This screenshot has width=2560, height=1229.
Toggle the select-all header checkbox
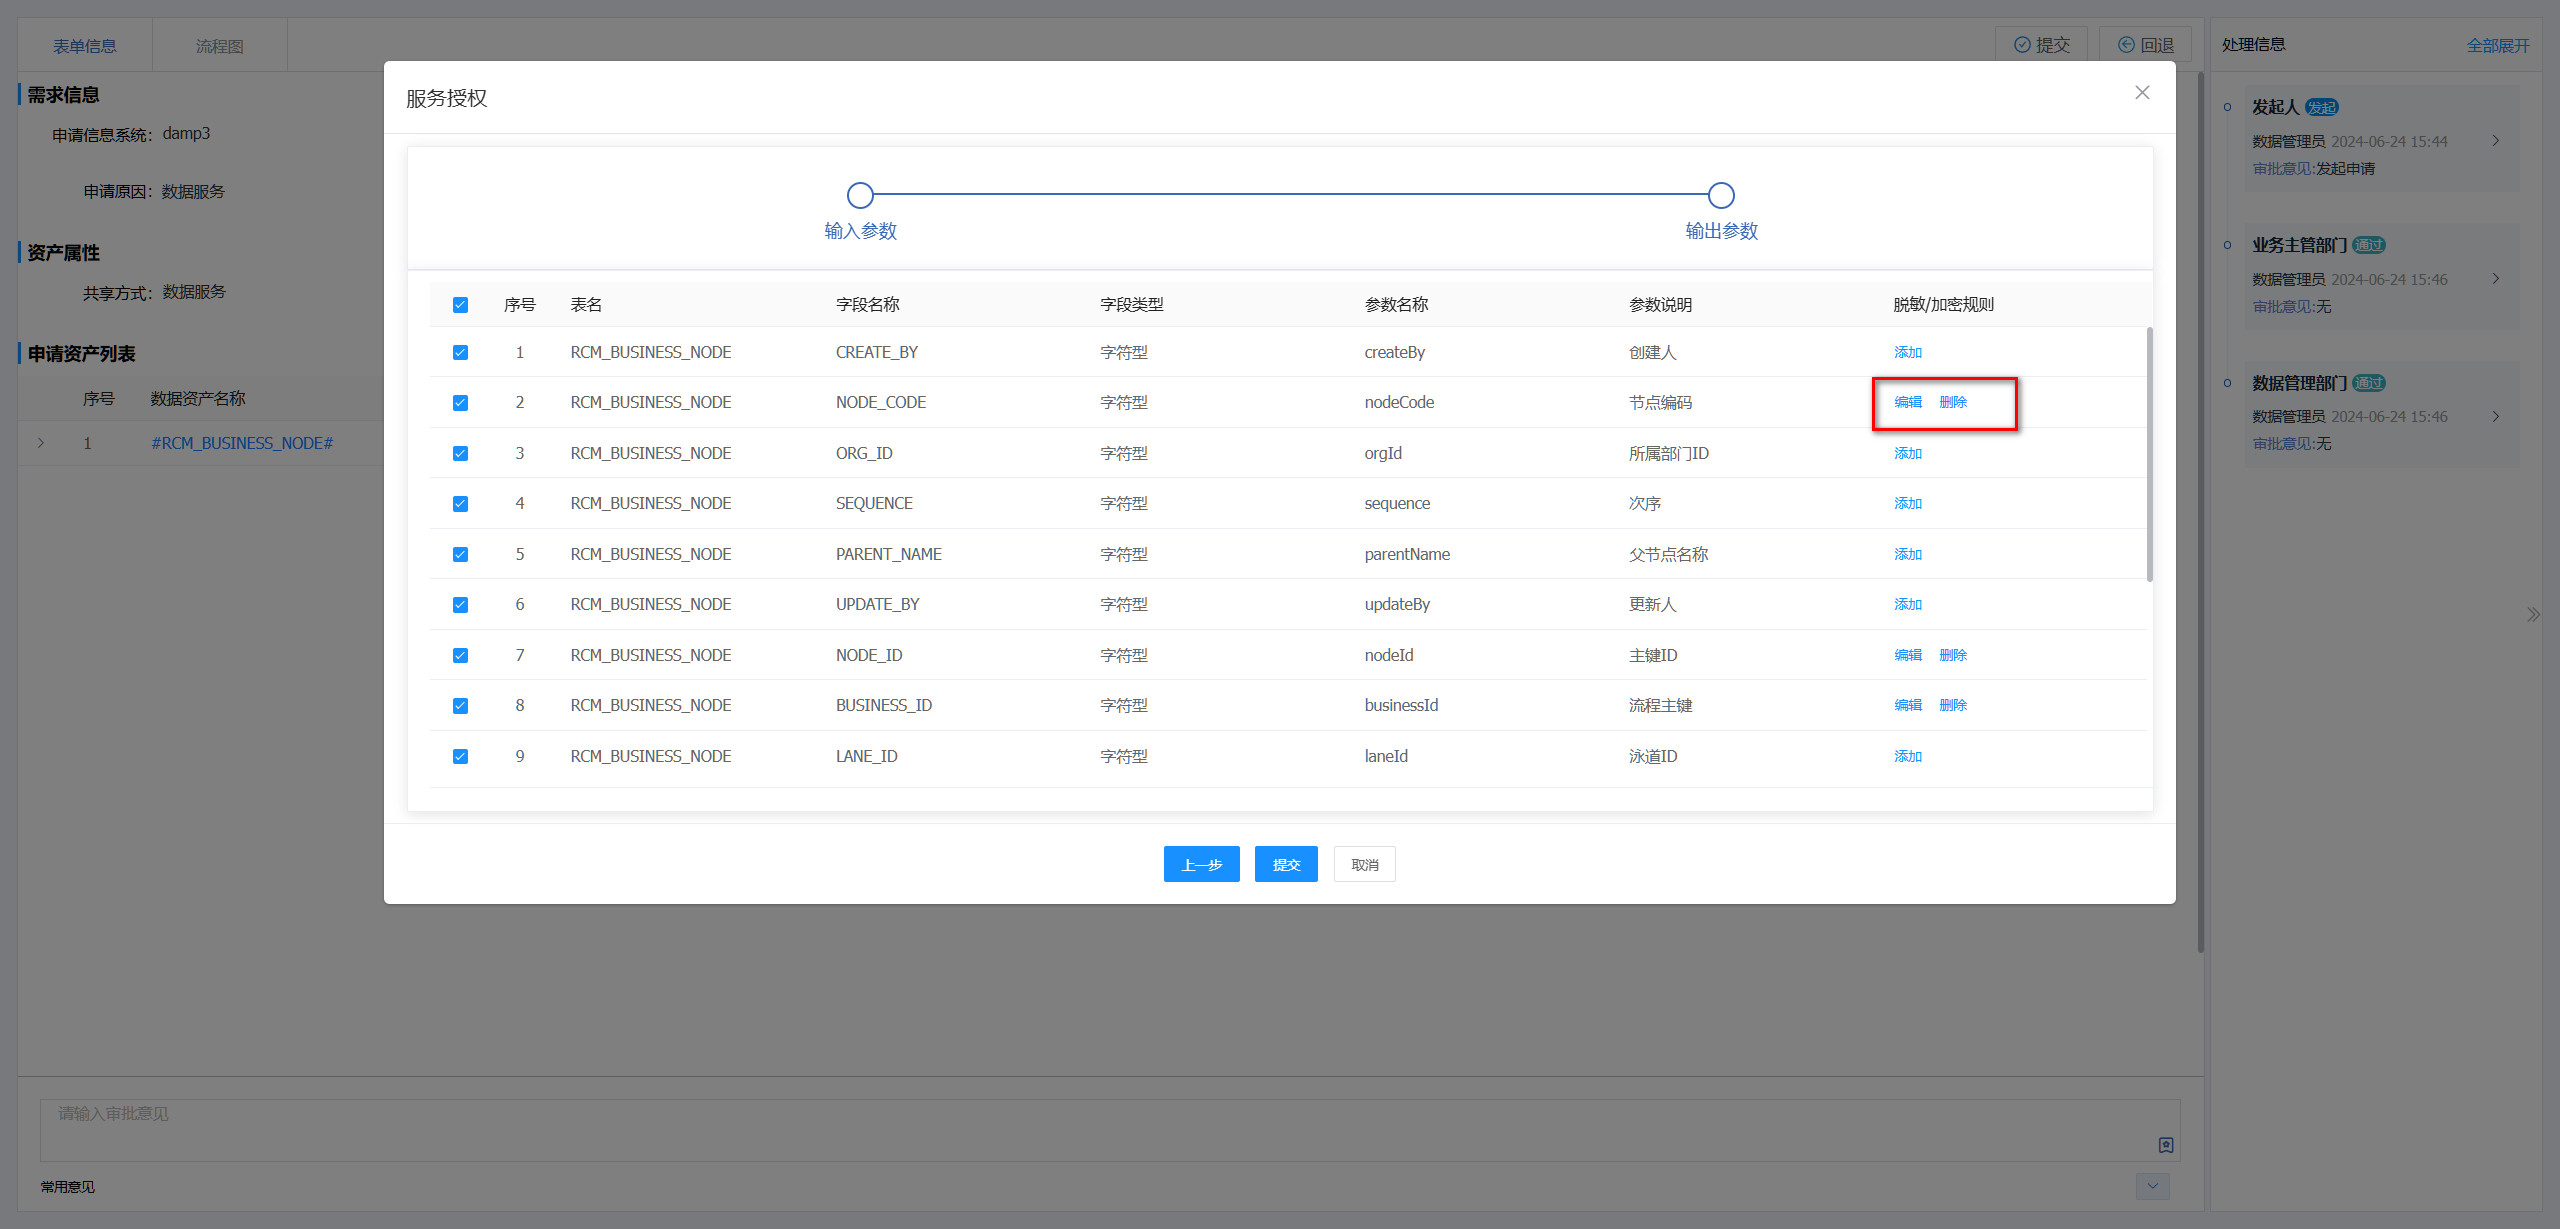pos(460,305)
